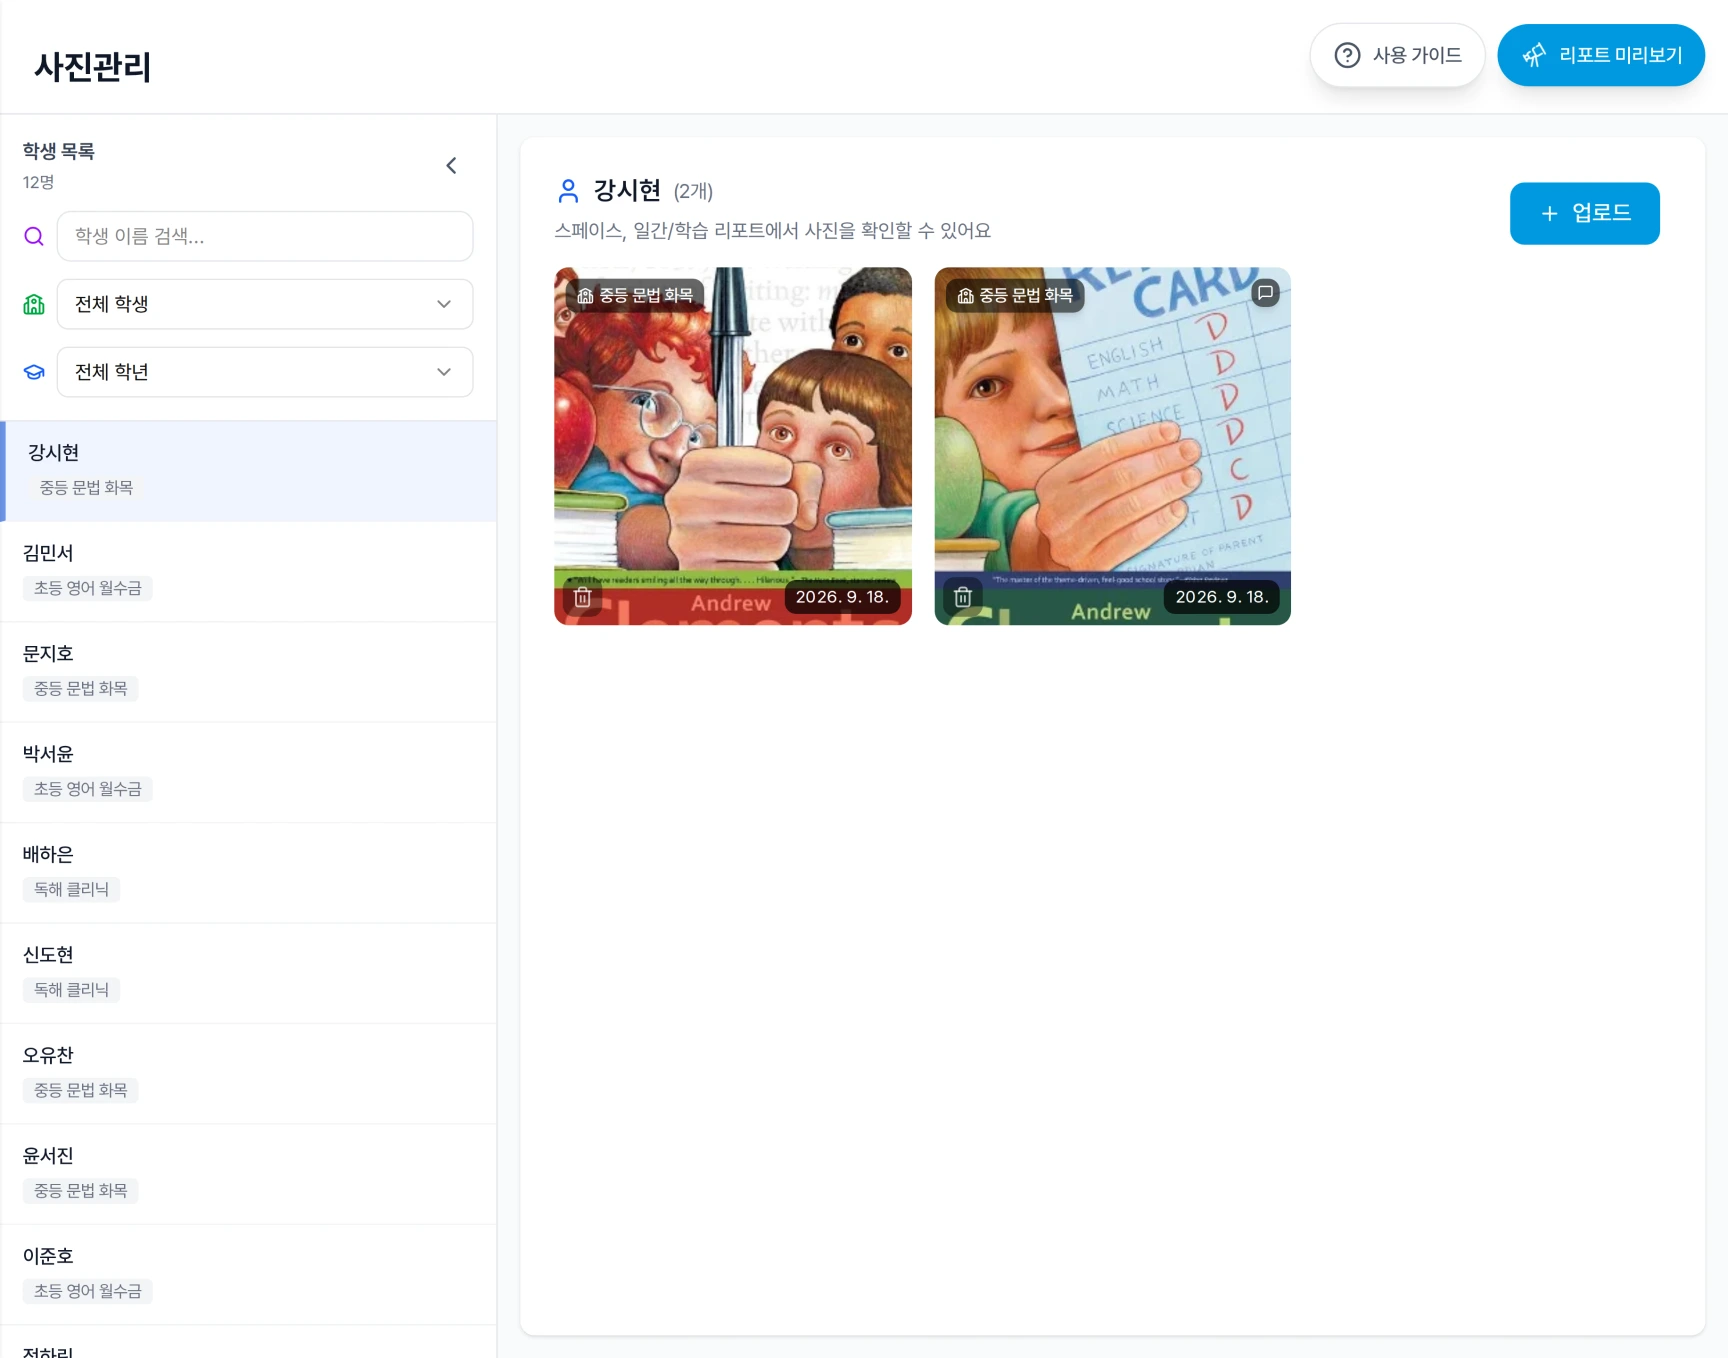Click the green school building filter icon
The width and height of the screenshot is (1728, 1358).
34,304
